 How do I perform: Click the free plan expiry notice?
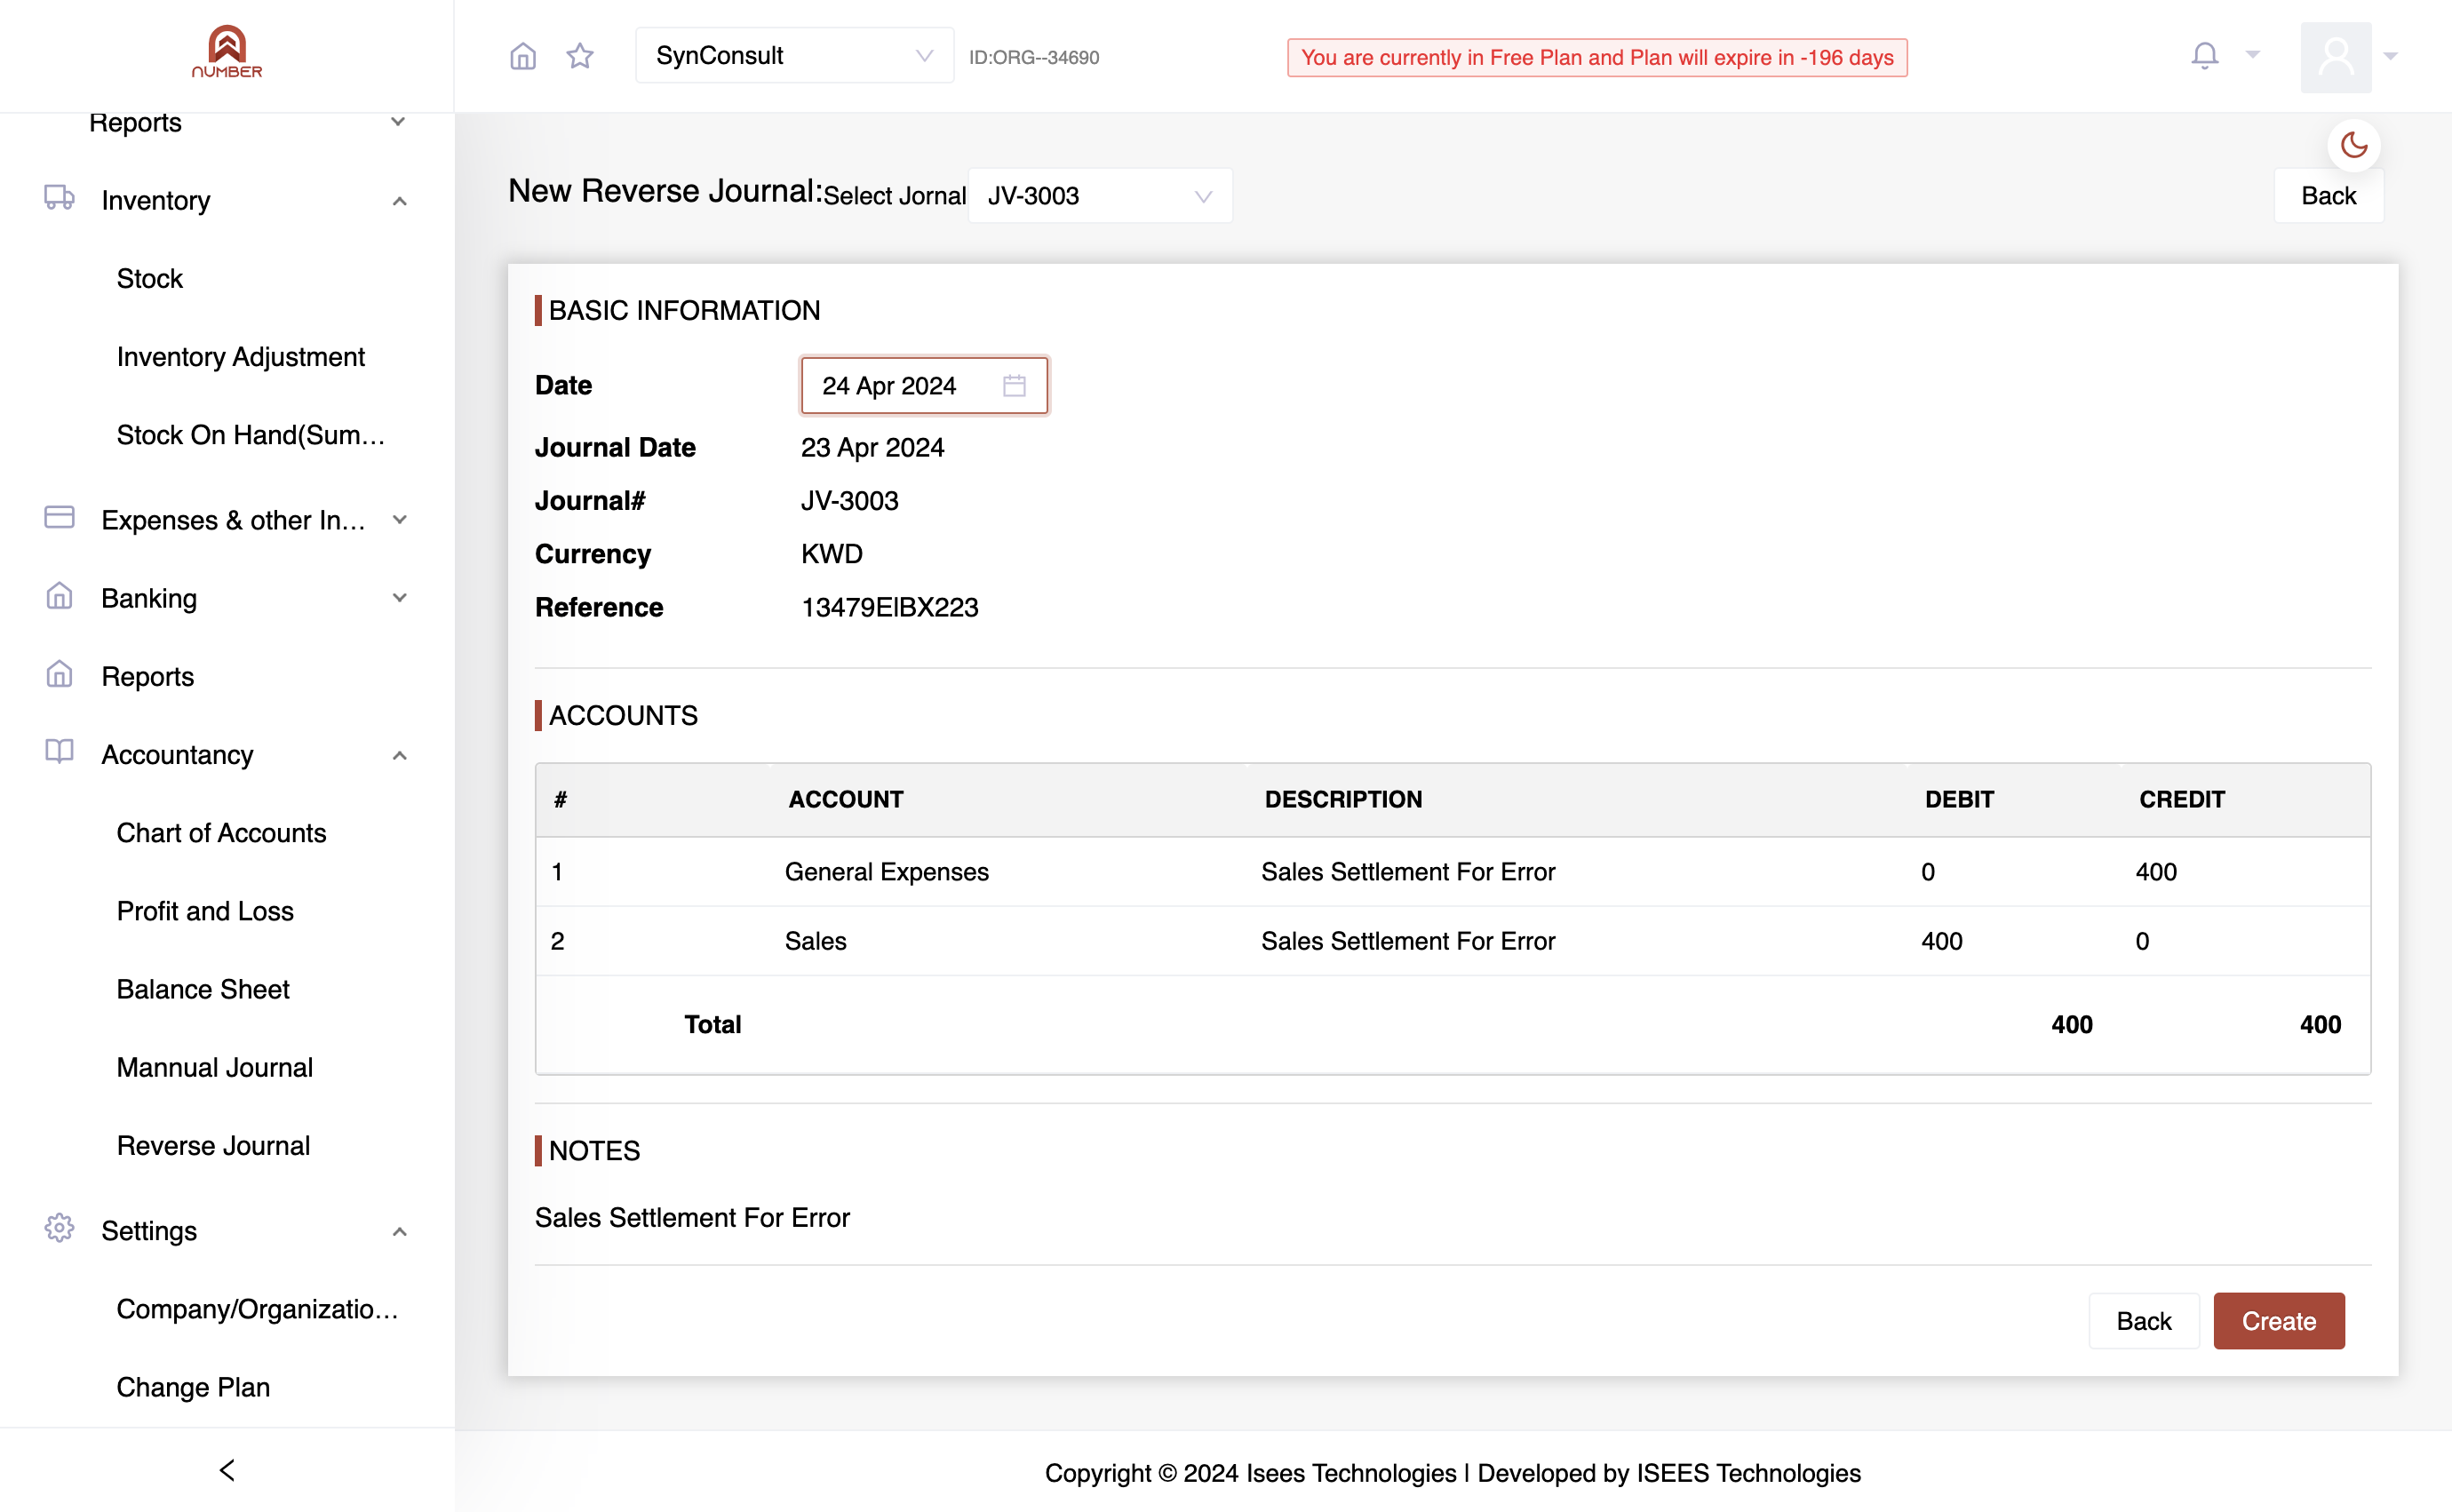click(1597, 58)
